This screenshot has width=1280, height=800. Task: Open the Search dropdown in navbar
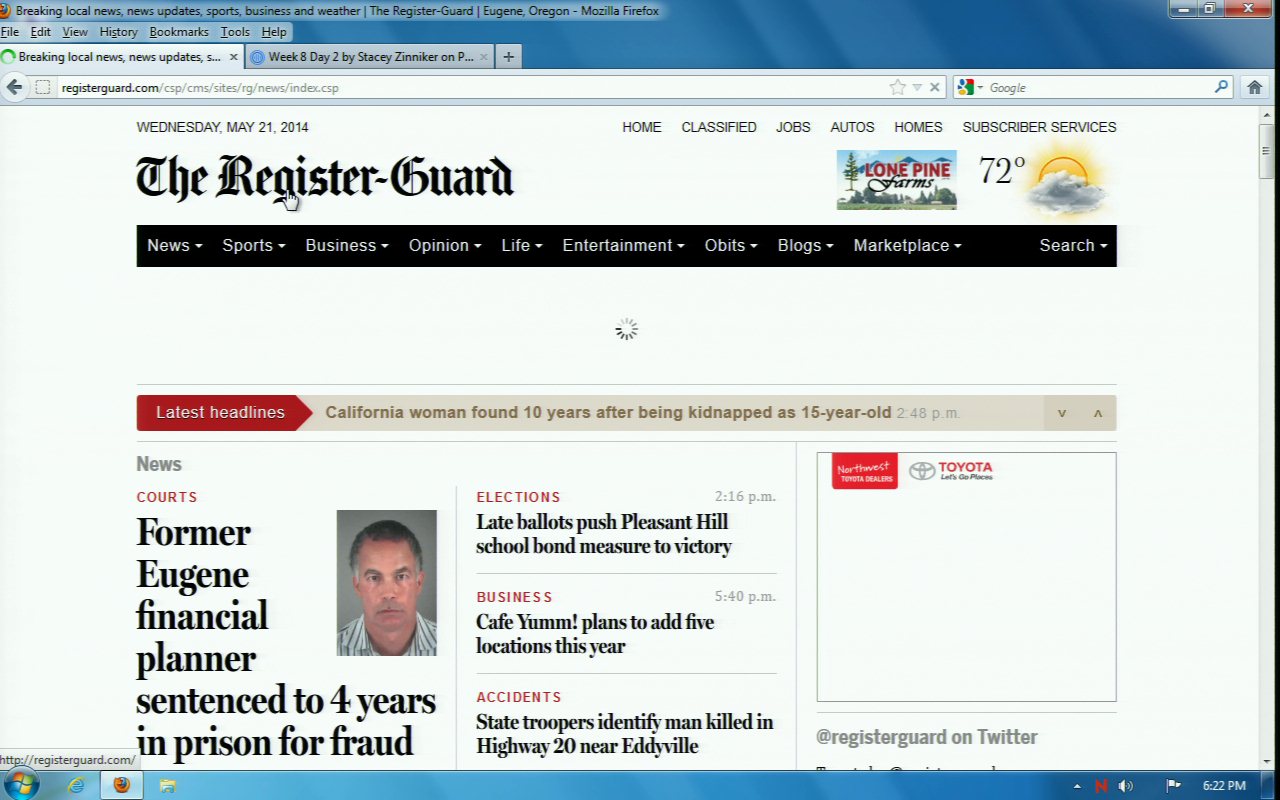pos(1073,245)
